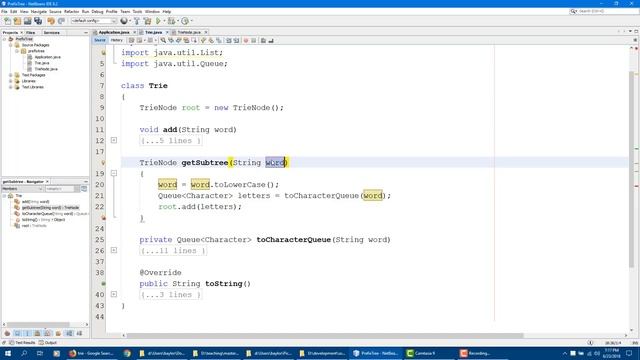Click the Uncomment icon at editor toolbar end
This screenshot has width=640, height=360.
point(271,40)
